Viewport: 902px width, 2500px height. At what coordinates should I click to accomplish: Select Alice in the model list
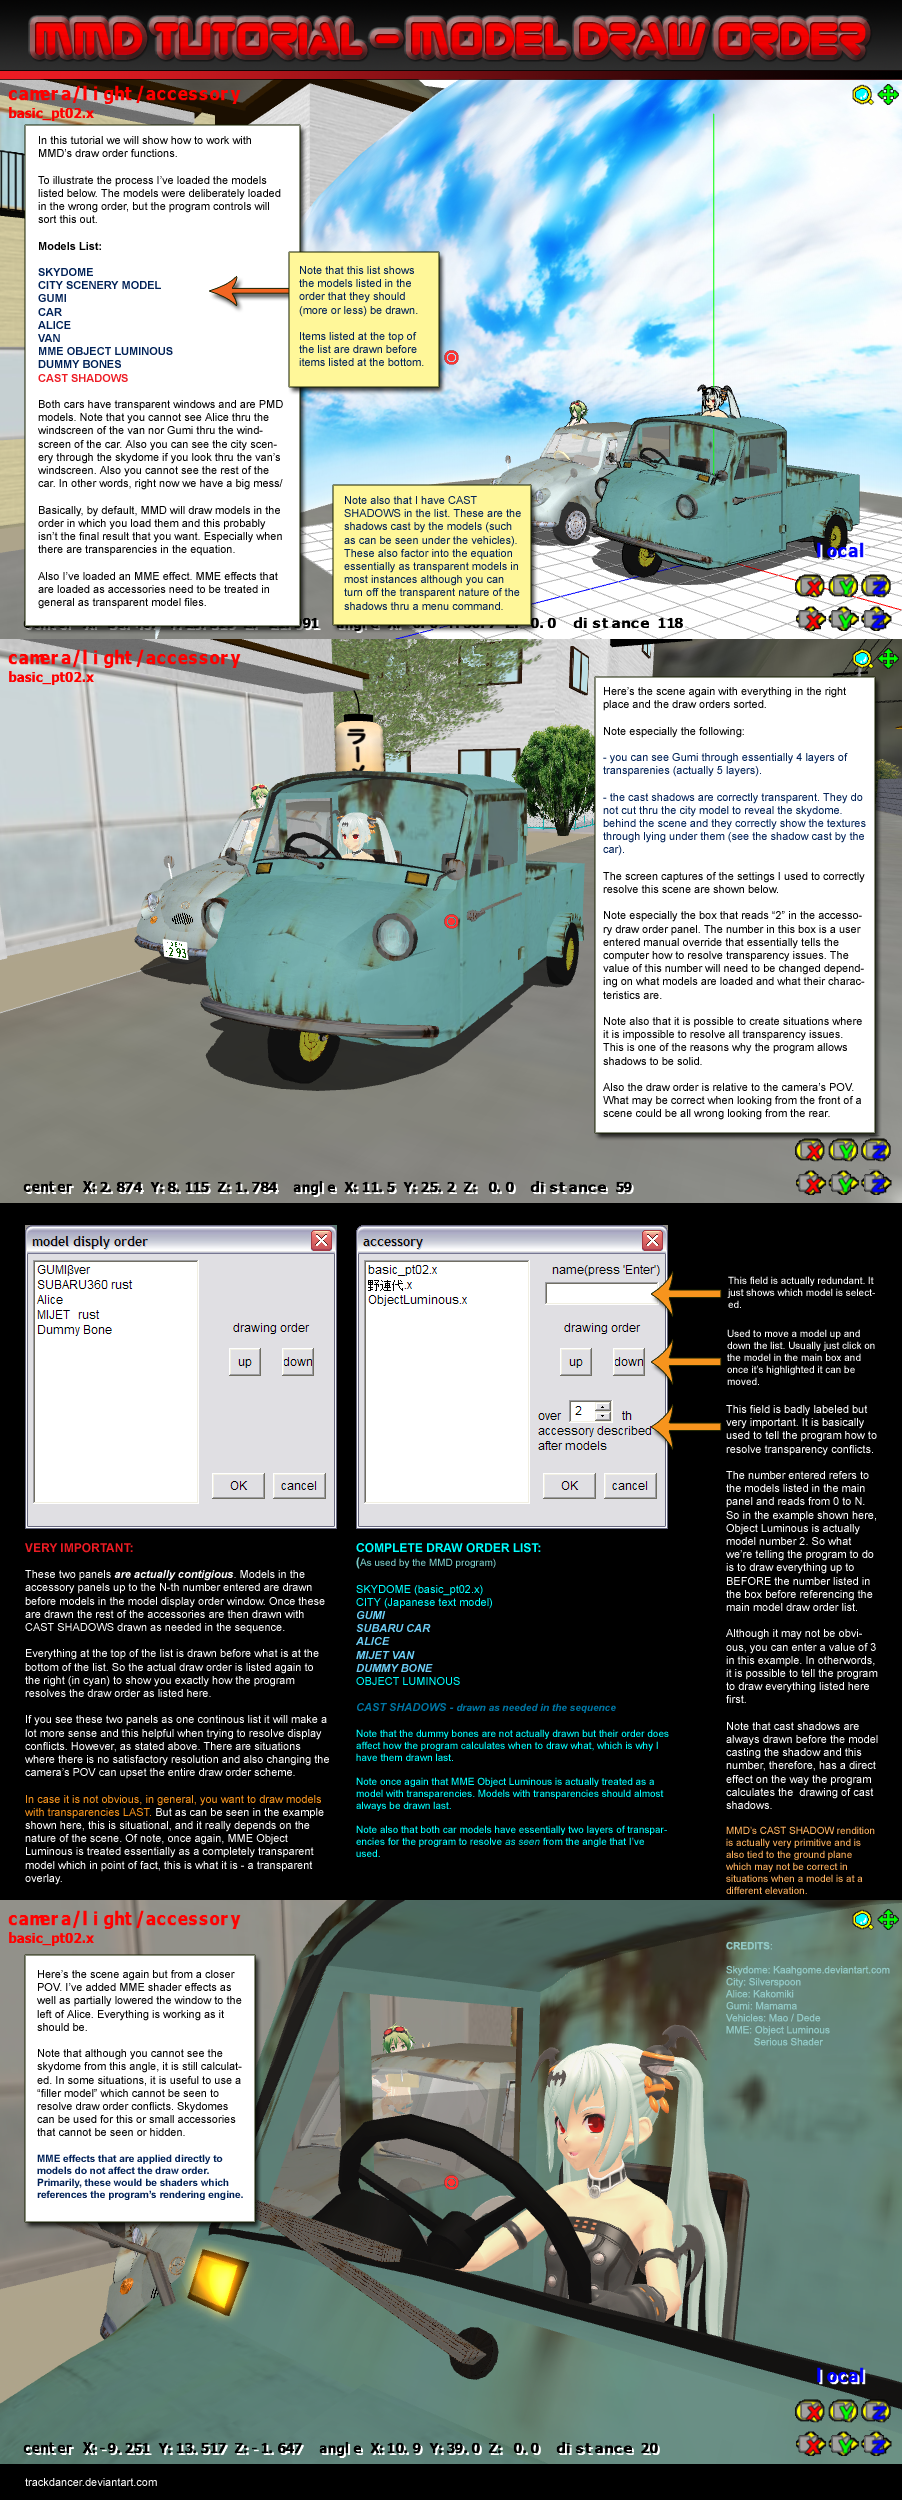(x=116, y=1300)
